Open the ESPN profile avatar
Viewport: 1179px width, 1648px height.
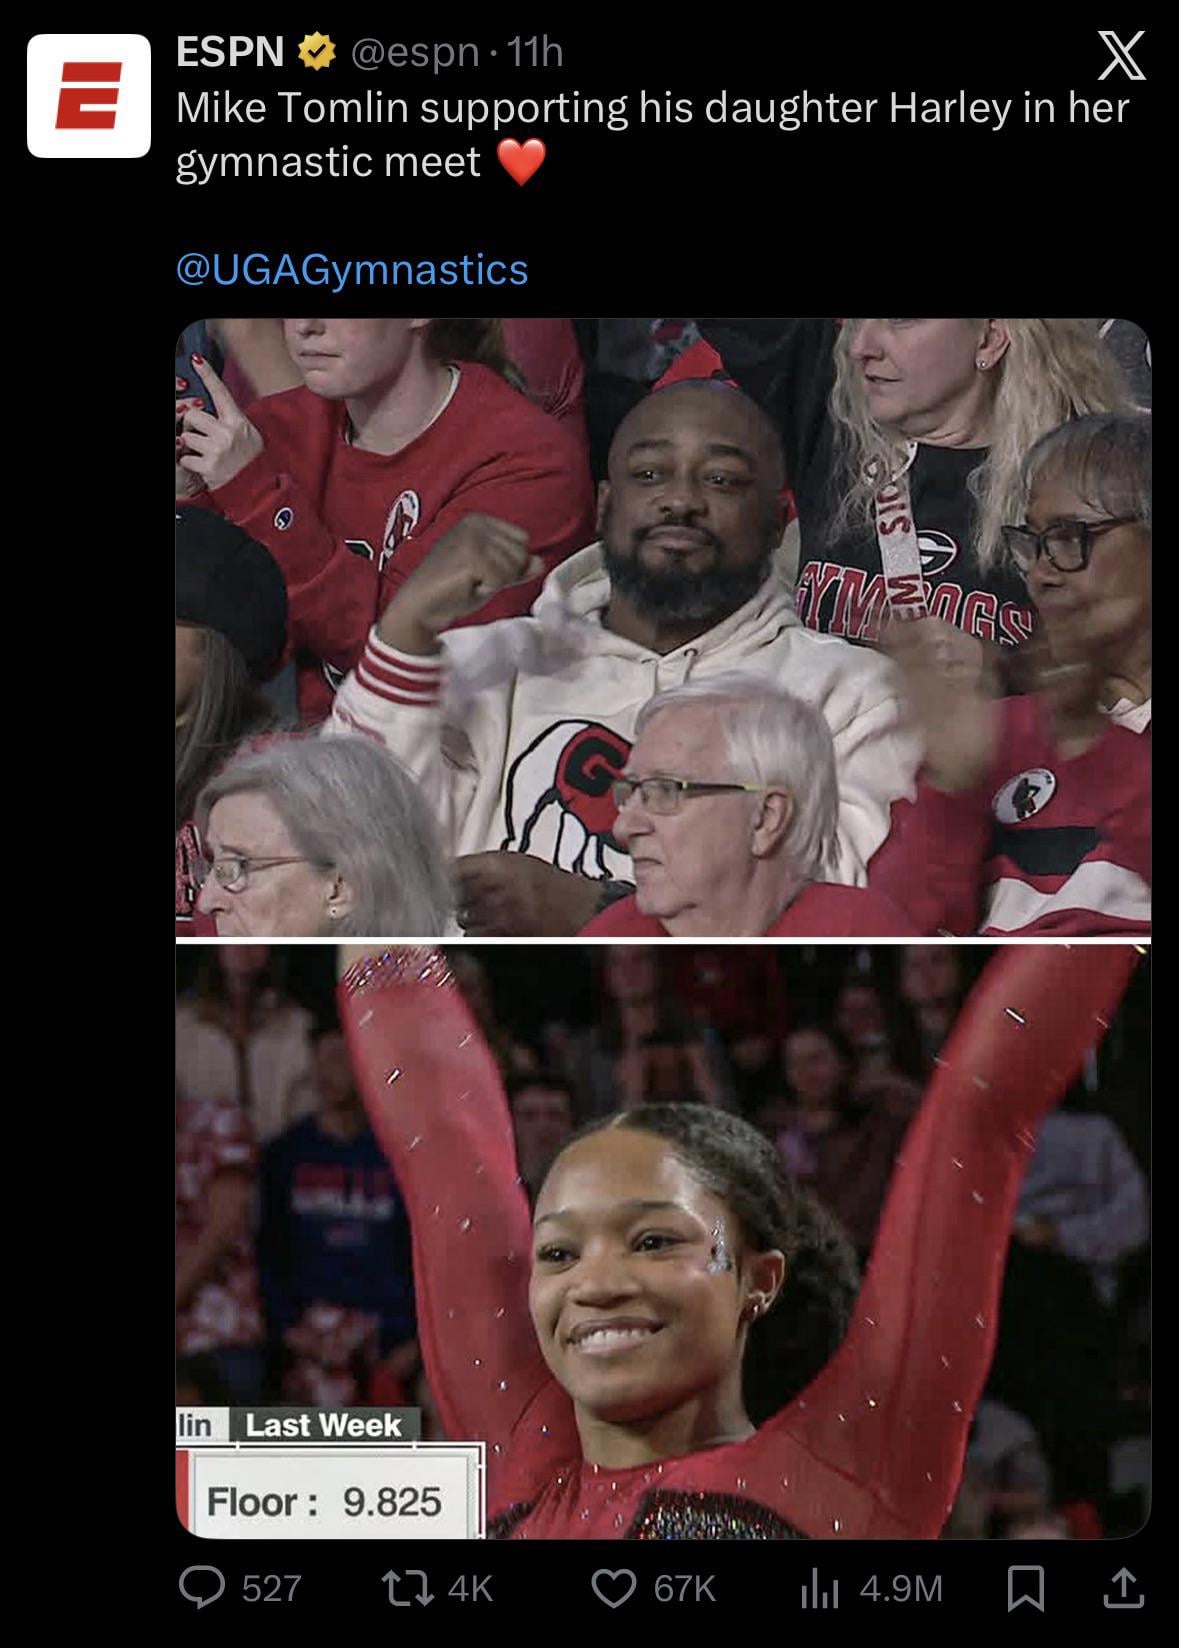89,96
